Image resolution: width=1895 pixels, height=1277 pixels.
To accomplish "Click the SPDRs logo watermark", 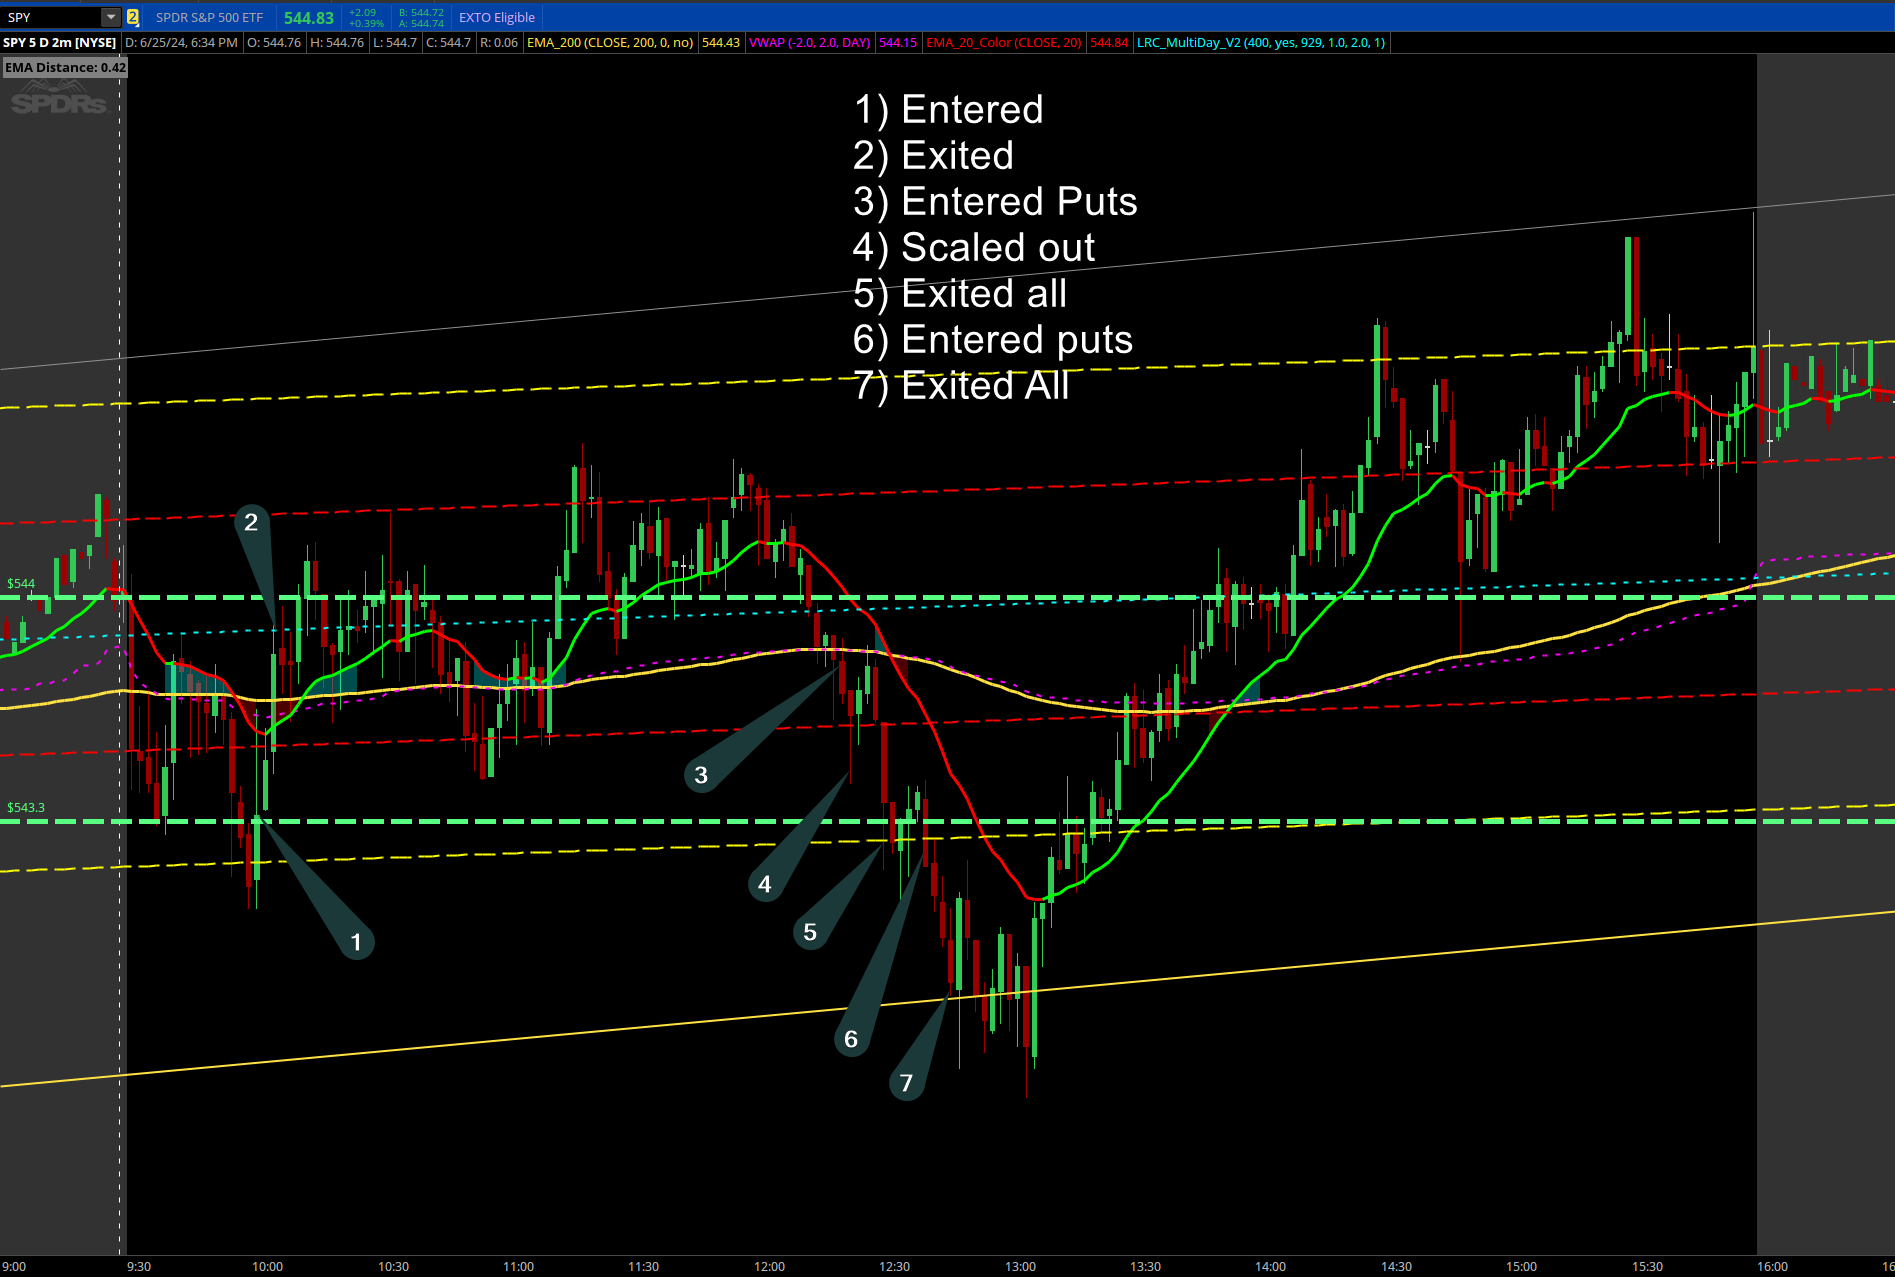I will tap(58, 102).
